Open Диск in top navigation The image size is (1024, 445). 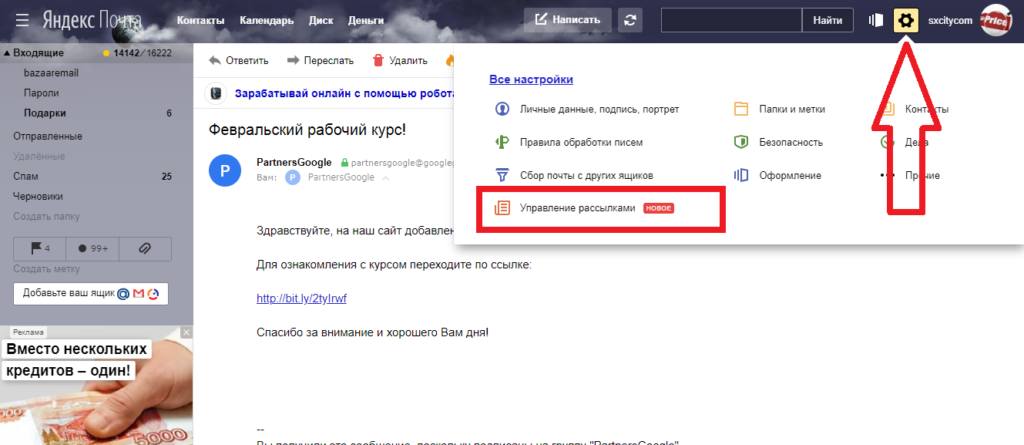tap(321, 20)
